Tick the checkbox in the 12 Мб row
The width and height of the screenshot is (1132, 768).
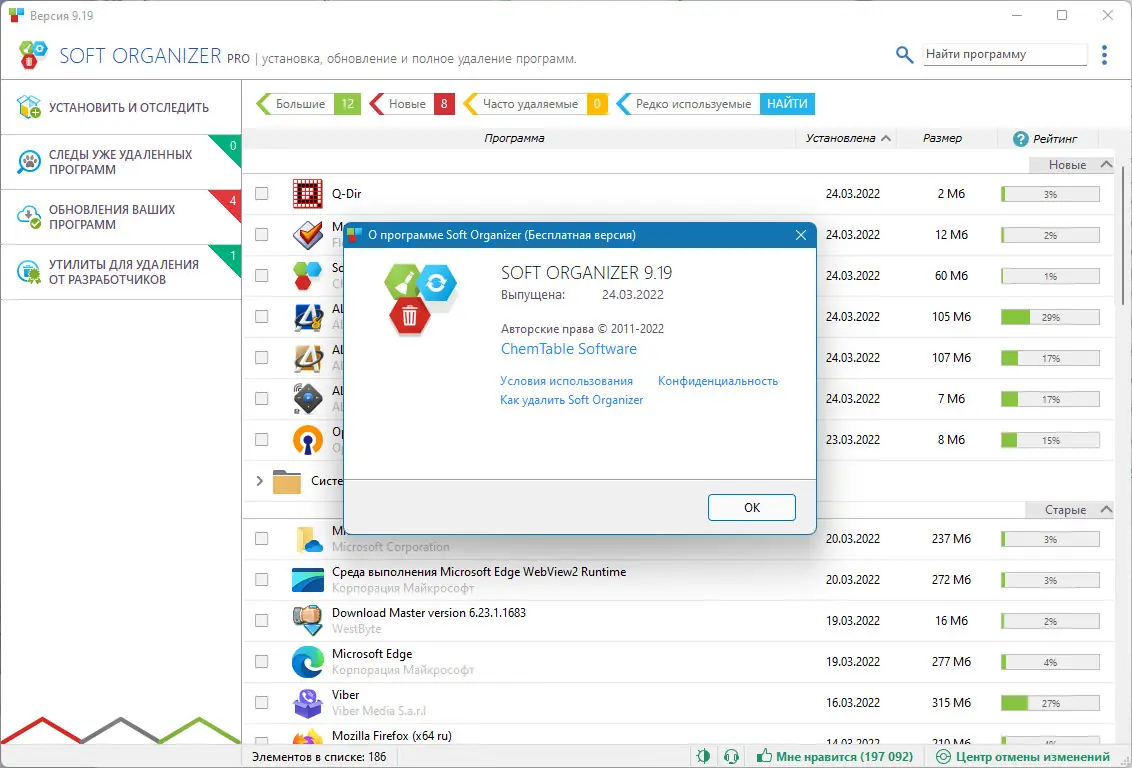click(261, 235)
